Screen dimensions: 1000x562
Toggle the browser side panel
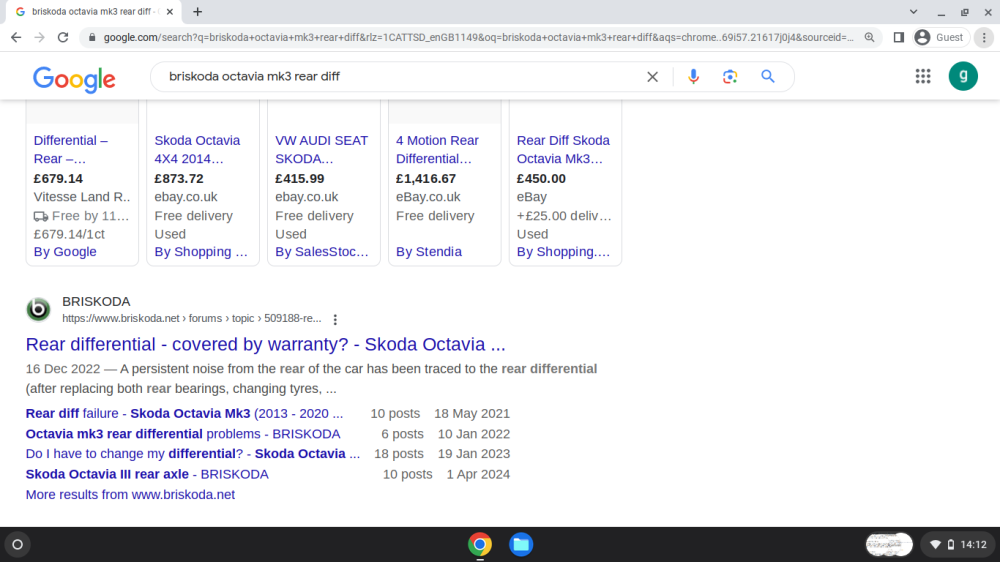click(899, 38)
